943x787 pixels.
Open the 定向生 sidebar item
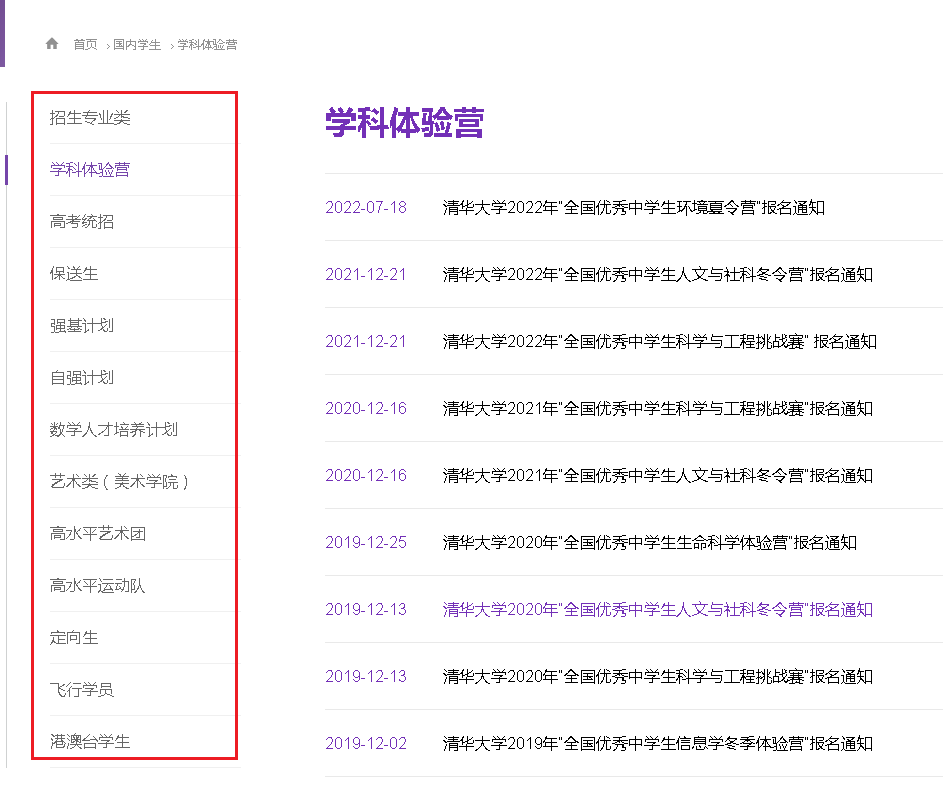point(74,637)
